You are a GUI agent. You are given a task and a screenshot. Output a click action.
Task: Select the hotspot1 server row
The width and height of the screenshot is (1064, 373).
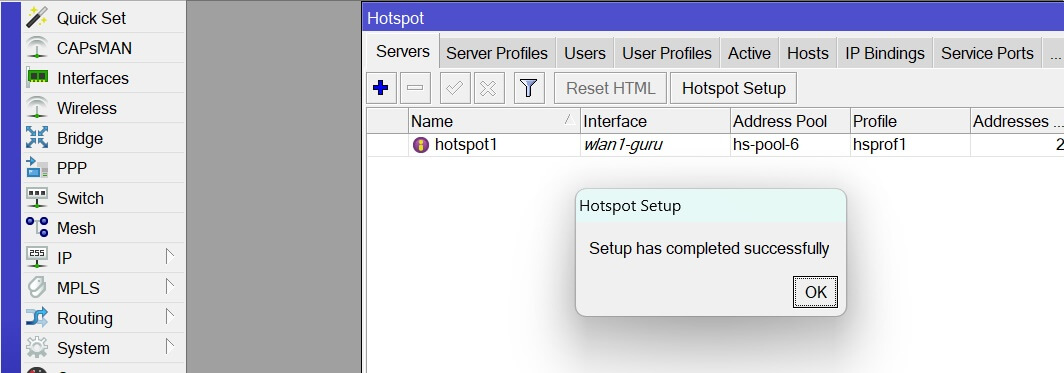[x=715, y=145]
